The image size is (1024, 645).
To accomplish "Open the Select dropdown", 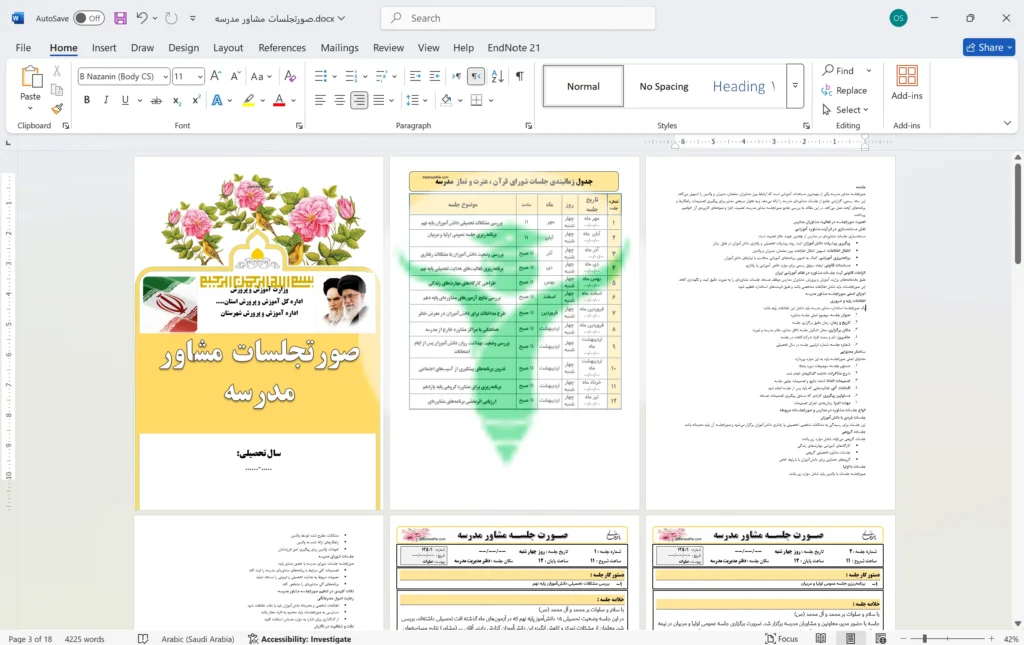I will coord(845,110).
